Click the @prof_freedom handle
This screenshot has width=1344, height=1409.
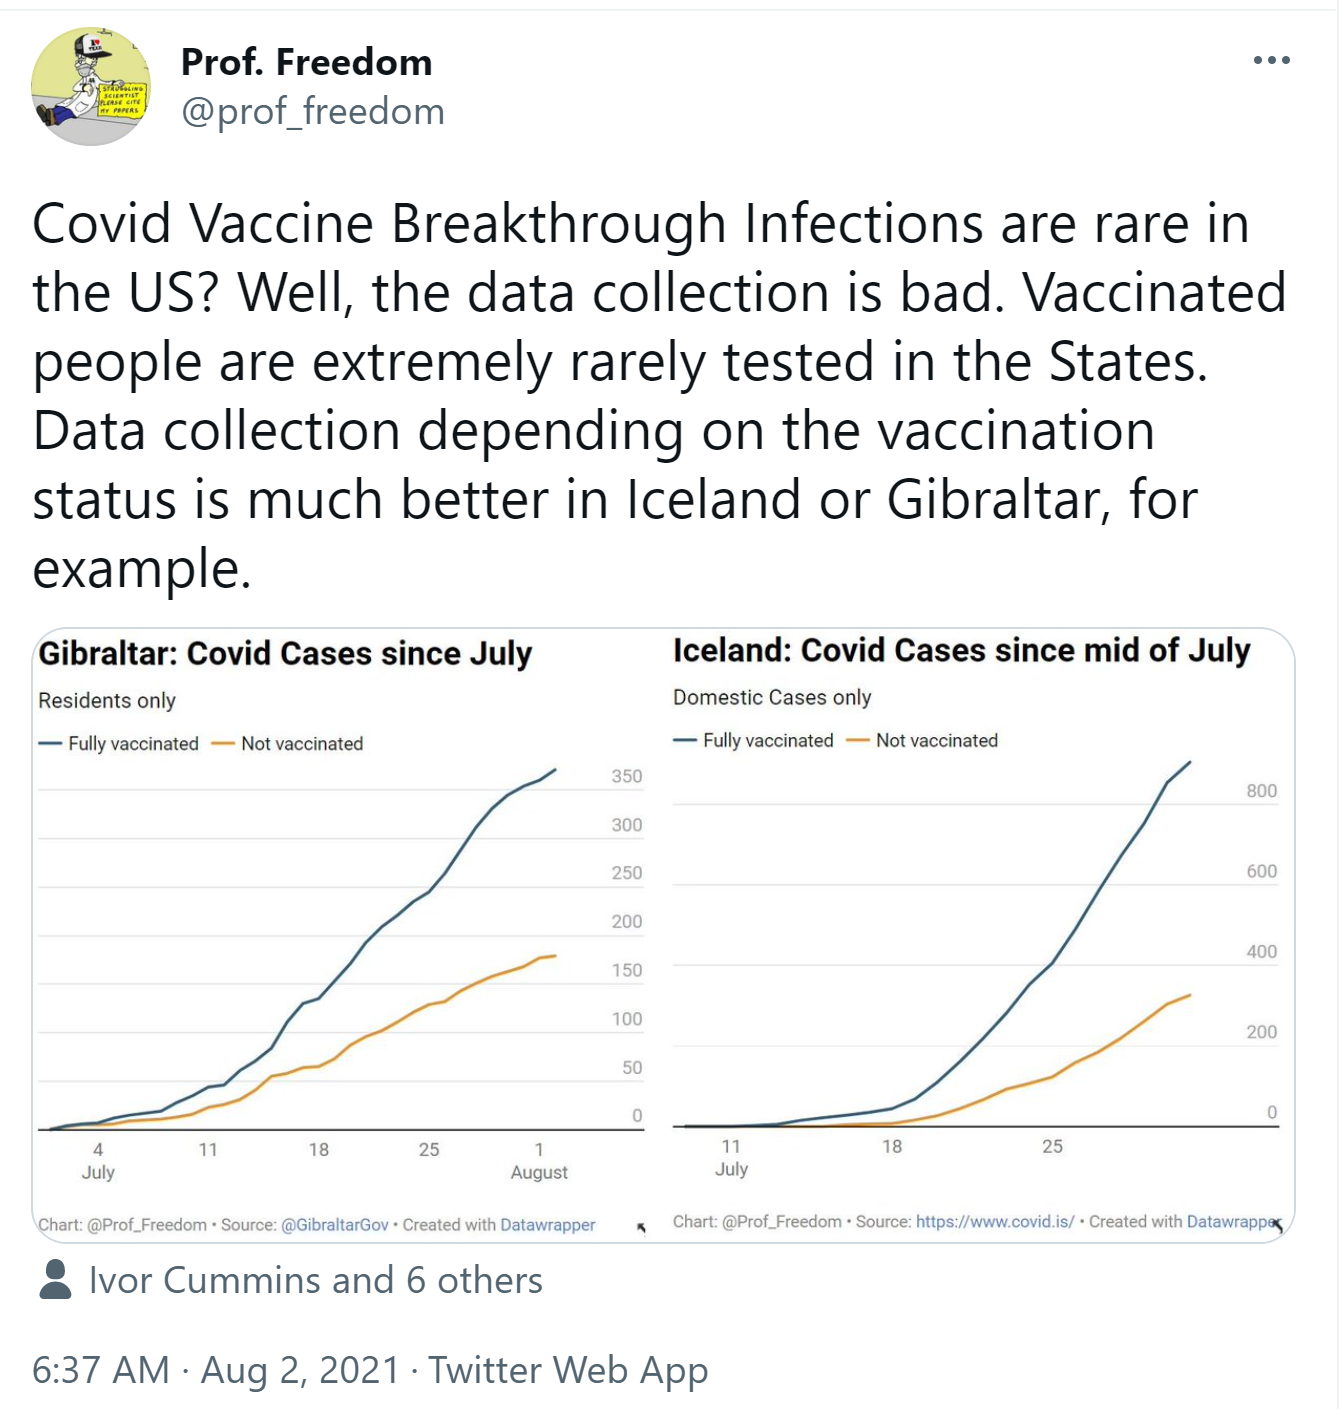(312, 112)
